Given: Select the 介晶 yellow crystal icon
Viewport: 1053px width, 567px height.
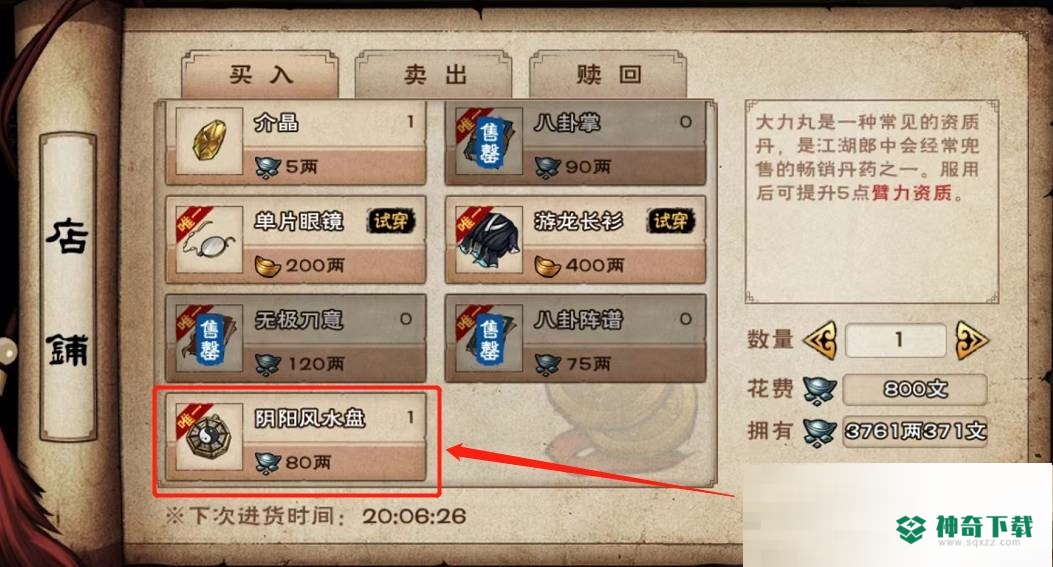Looking at the screenshot, I should (x=210, y=140).
